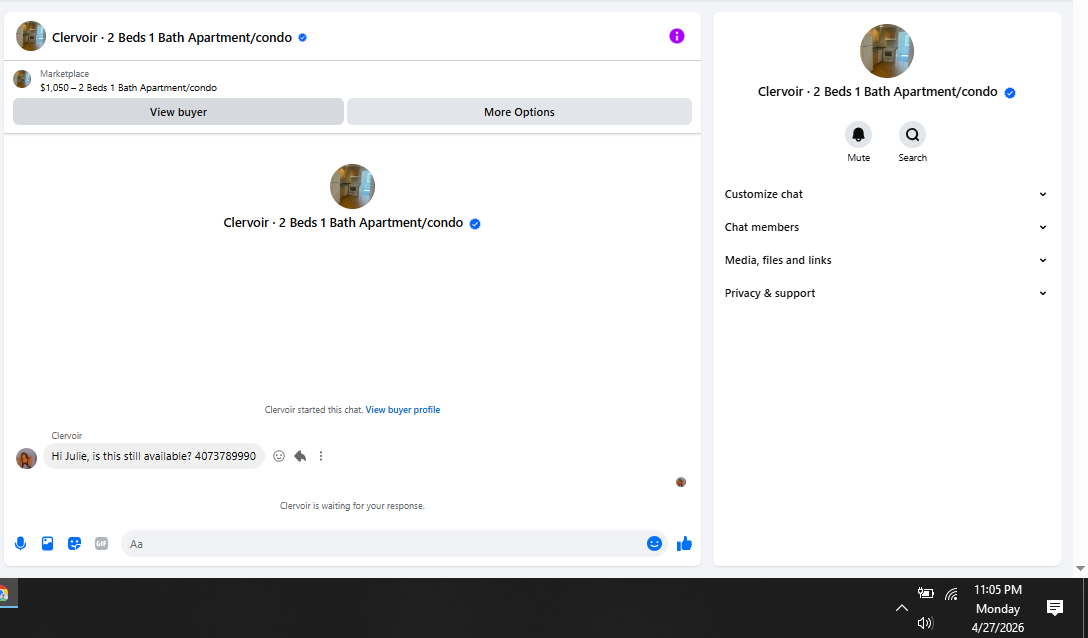This screenshot has width=1088, height=638.
Task: Click the center conversation listing photo
Action: pyautogui.click(x=352, y=186)
